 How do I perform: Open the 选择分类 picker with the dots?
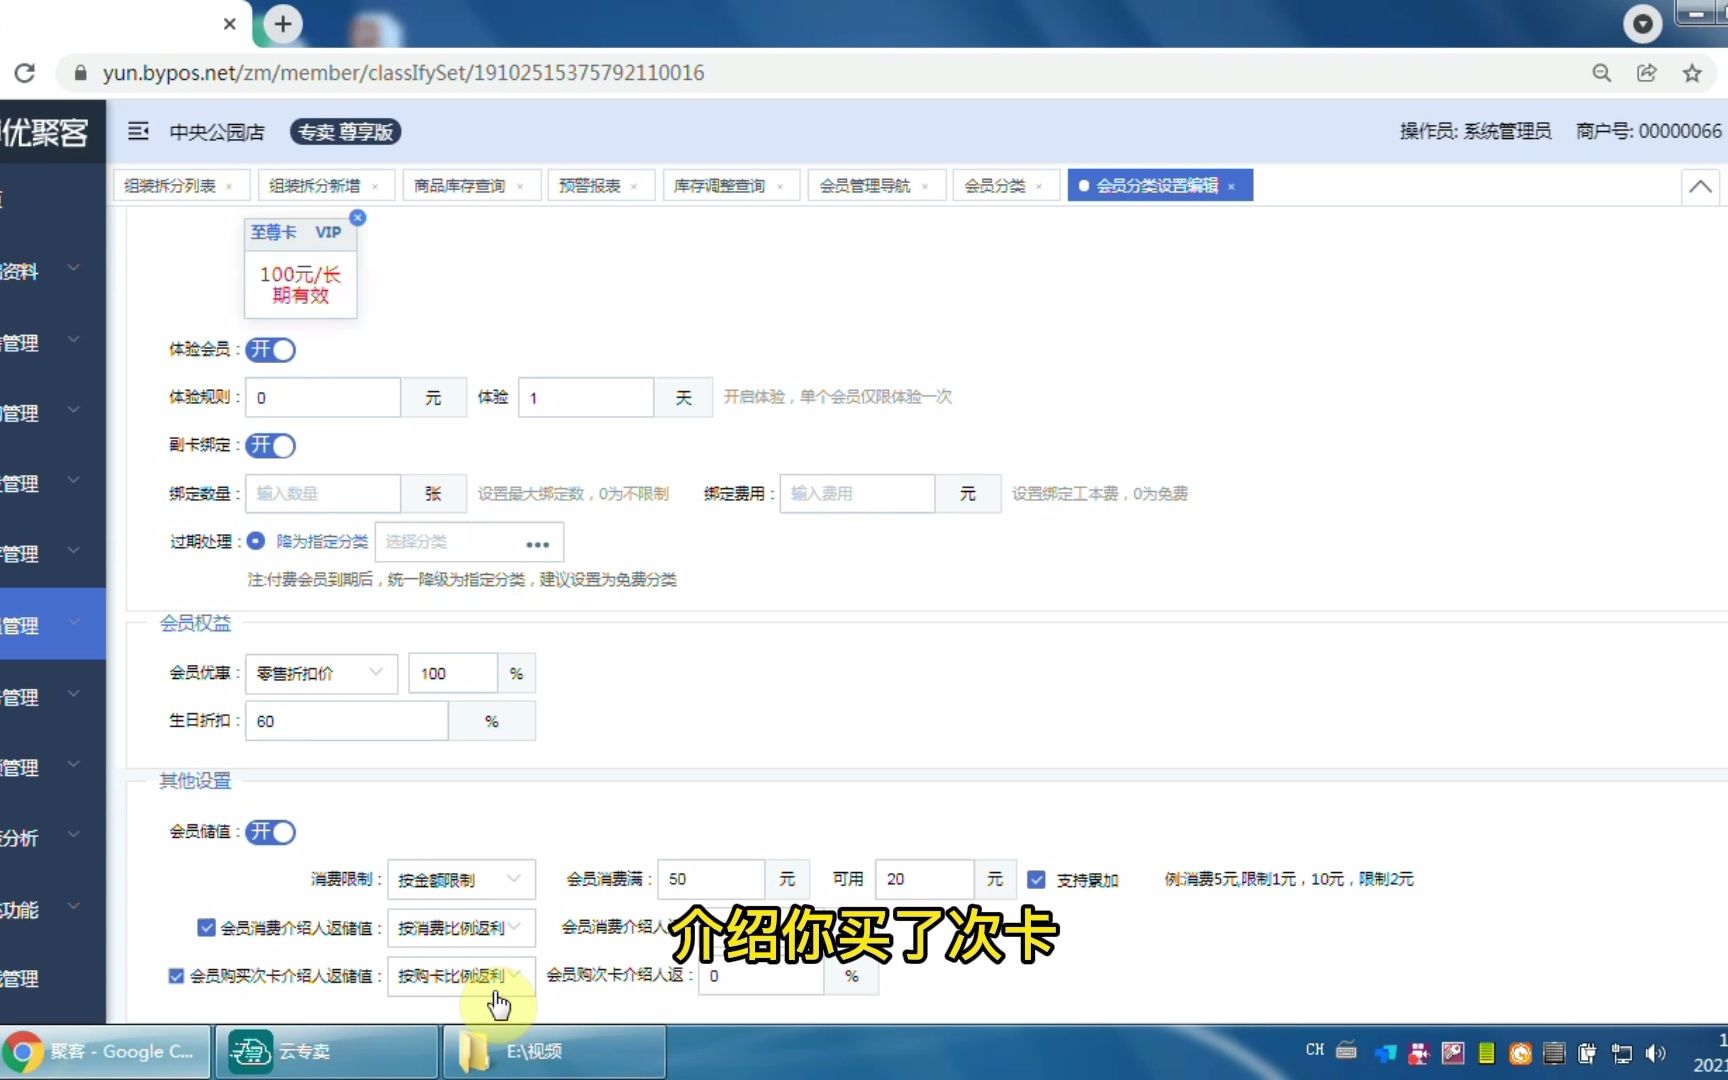pos(538,543)
